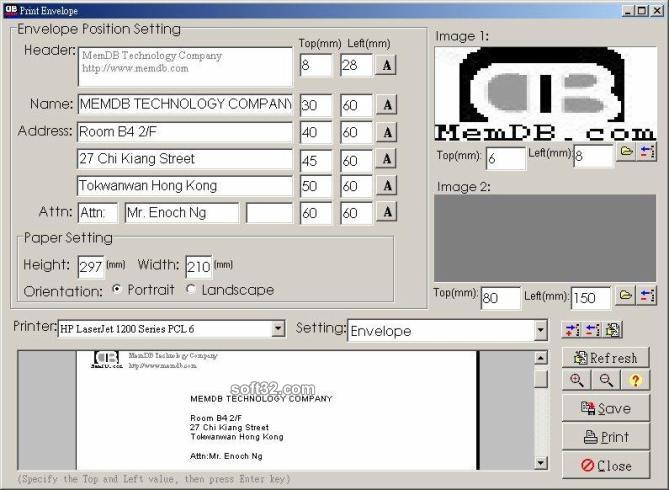Open font settings for Tokwanwan Hong Kong row
The height and width of the screenshot is (490, 669).
(386, 186)
